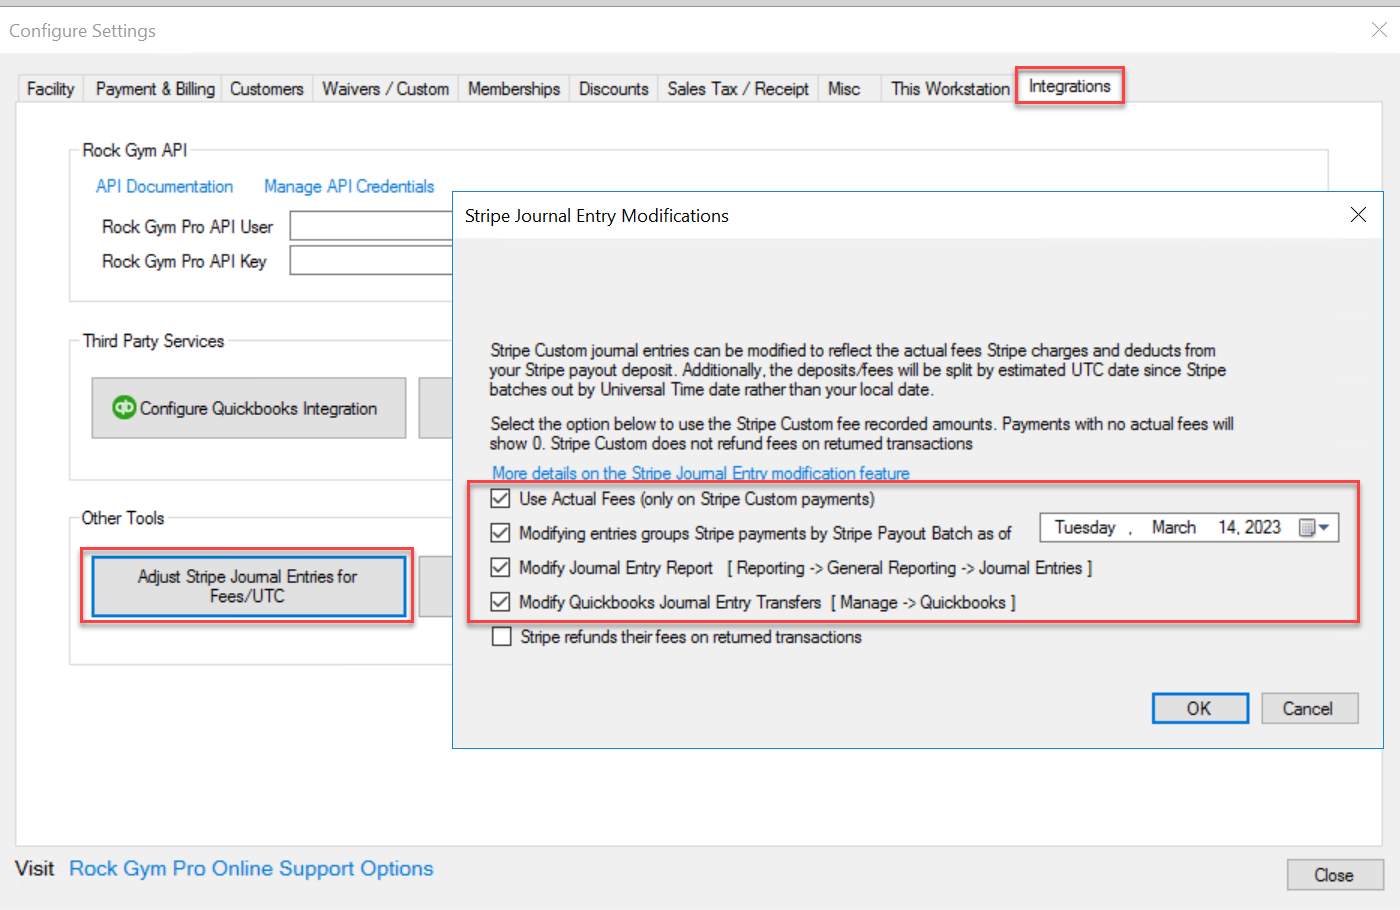Image resolution: width=1400 pixels, height=910 pixels.
Task: Click the Other Tools group label
Action: coord(123,518)
